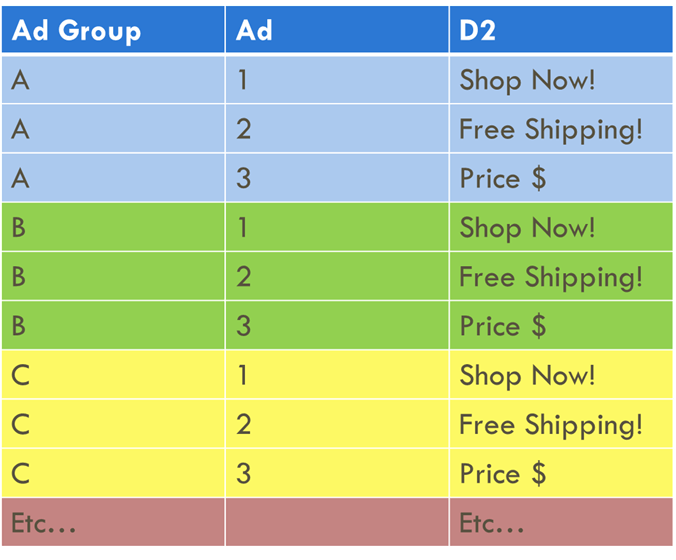Screen dimensions: 676x560
Task: Click Price $ in the green B rows
Action: pyautogui.click(x=502, y=326)
